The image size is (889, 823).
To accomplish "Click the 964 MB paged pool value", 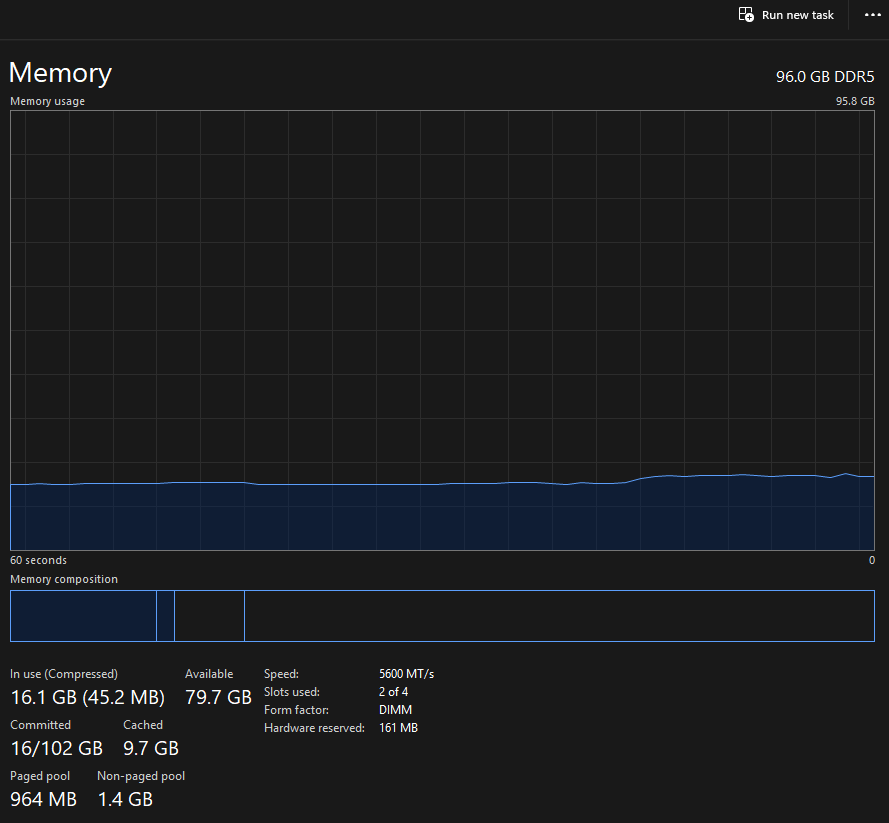I will pos(44,799).
